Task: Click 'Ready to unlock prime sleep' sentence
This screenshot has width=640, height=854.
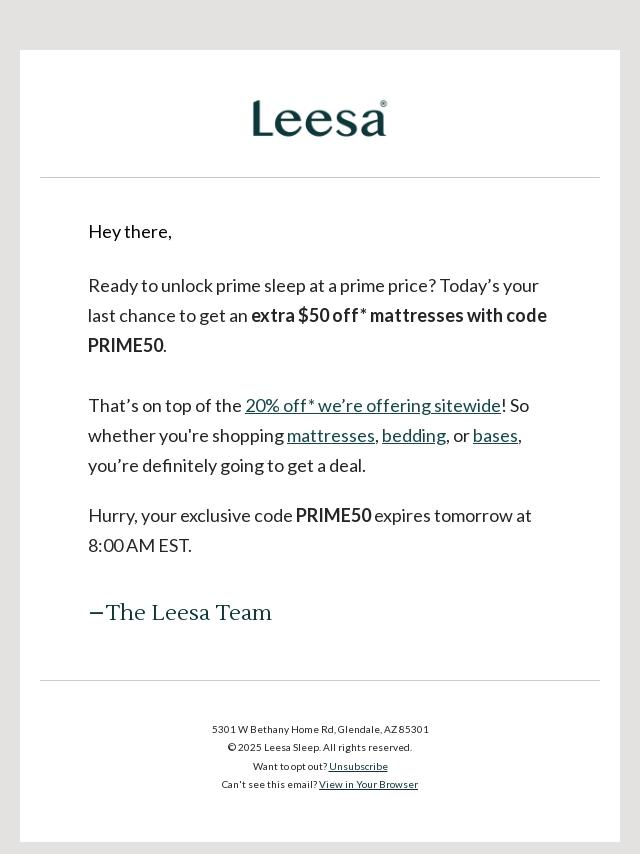Action: (x=262, y=286)
